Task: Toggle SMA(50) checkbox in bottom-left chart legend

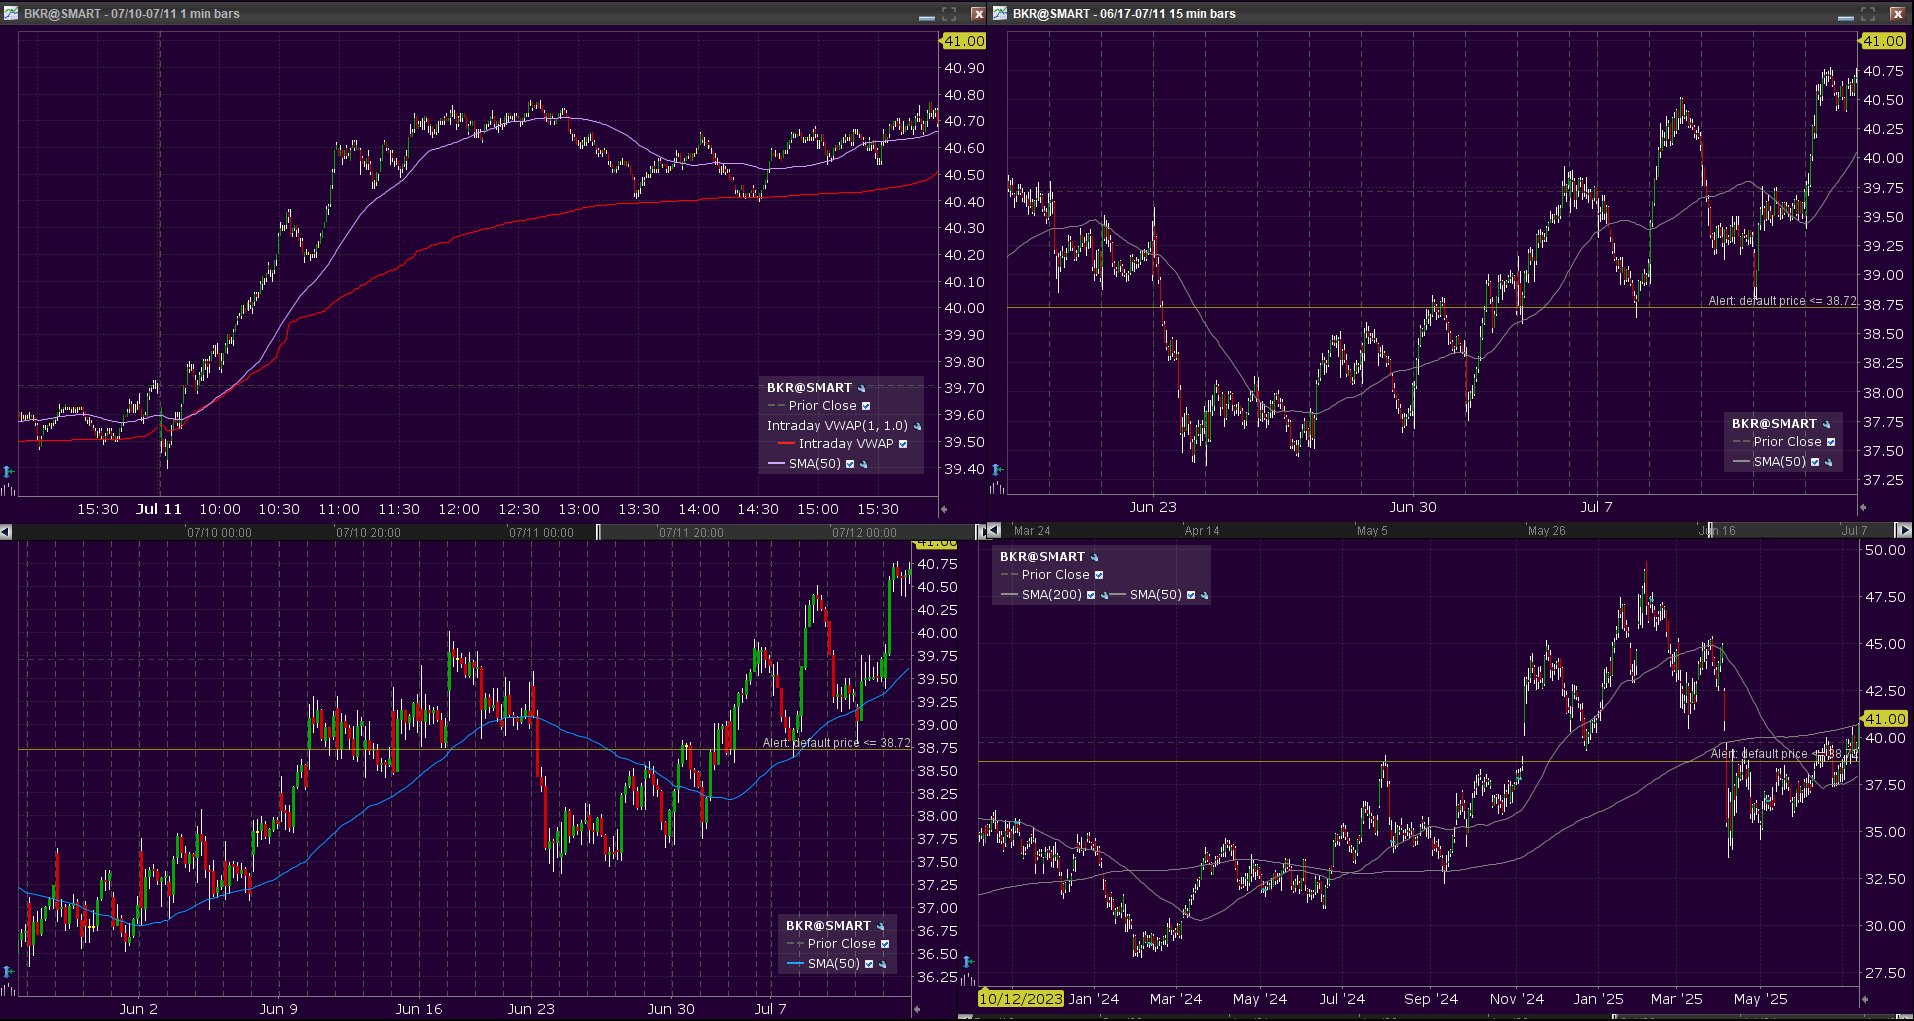Action: 869,964
